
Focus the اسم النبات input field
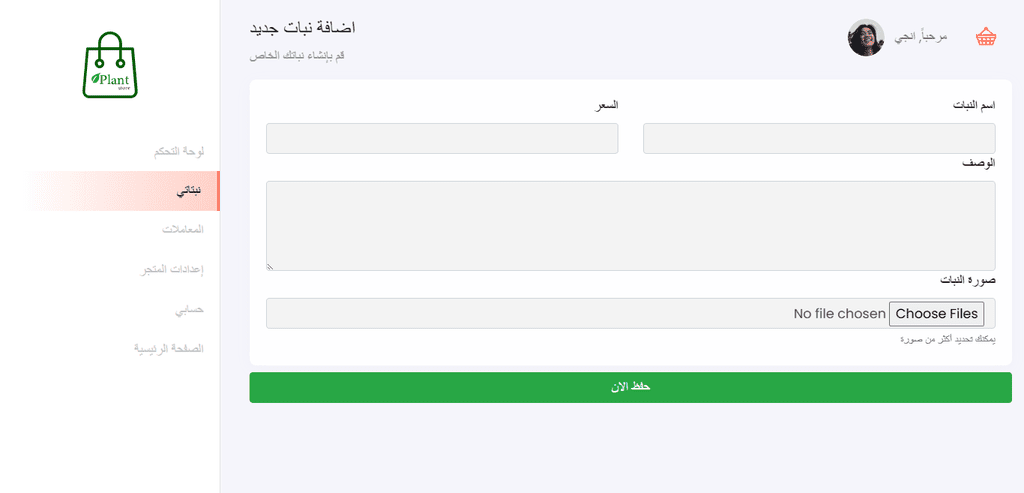[x=819, y=138]
